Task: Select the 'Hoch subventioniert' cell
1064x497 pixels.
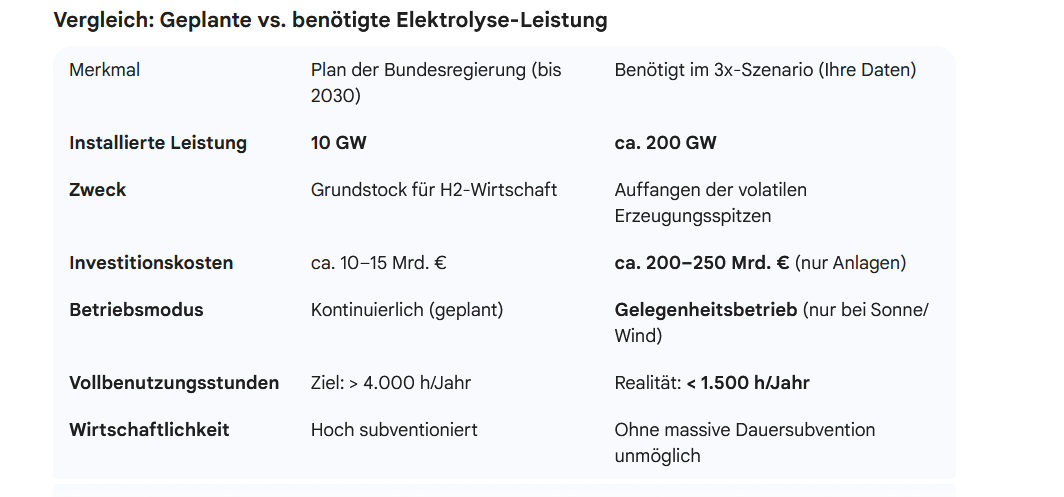Action: tap(394, 430)
